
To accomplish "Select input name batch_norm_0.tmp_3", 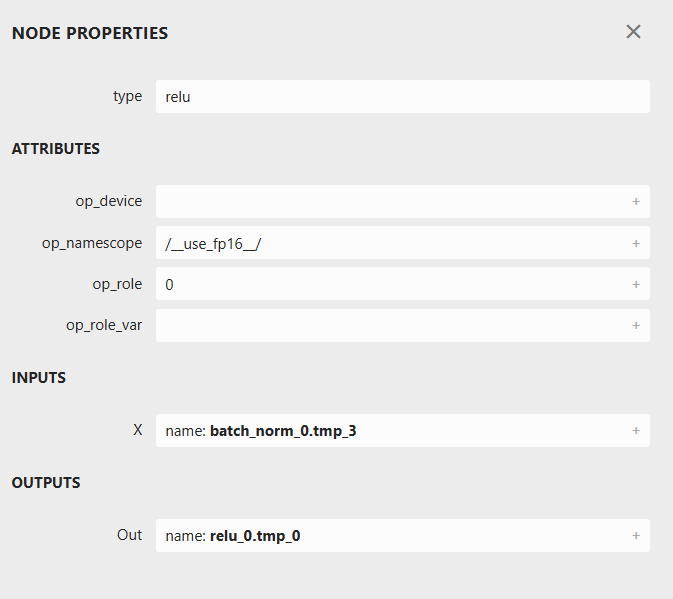I will pos(283,431).
